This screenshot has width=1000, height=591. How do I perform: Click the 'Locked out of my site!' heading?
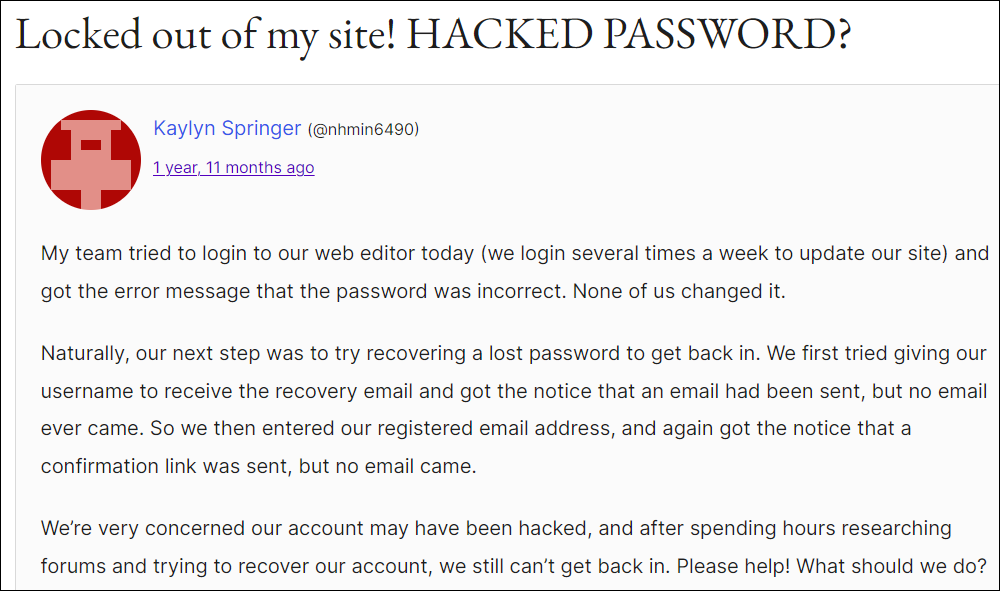pos(205,35)
